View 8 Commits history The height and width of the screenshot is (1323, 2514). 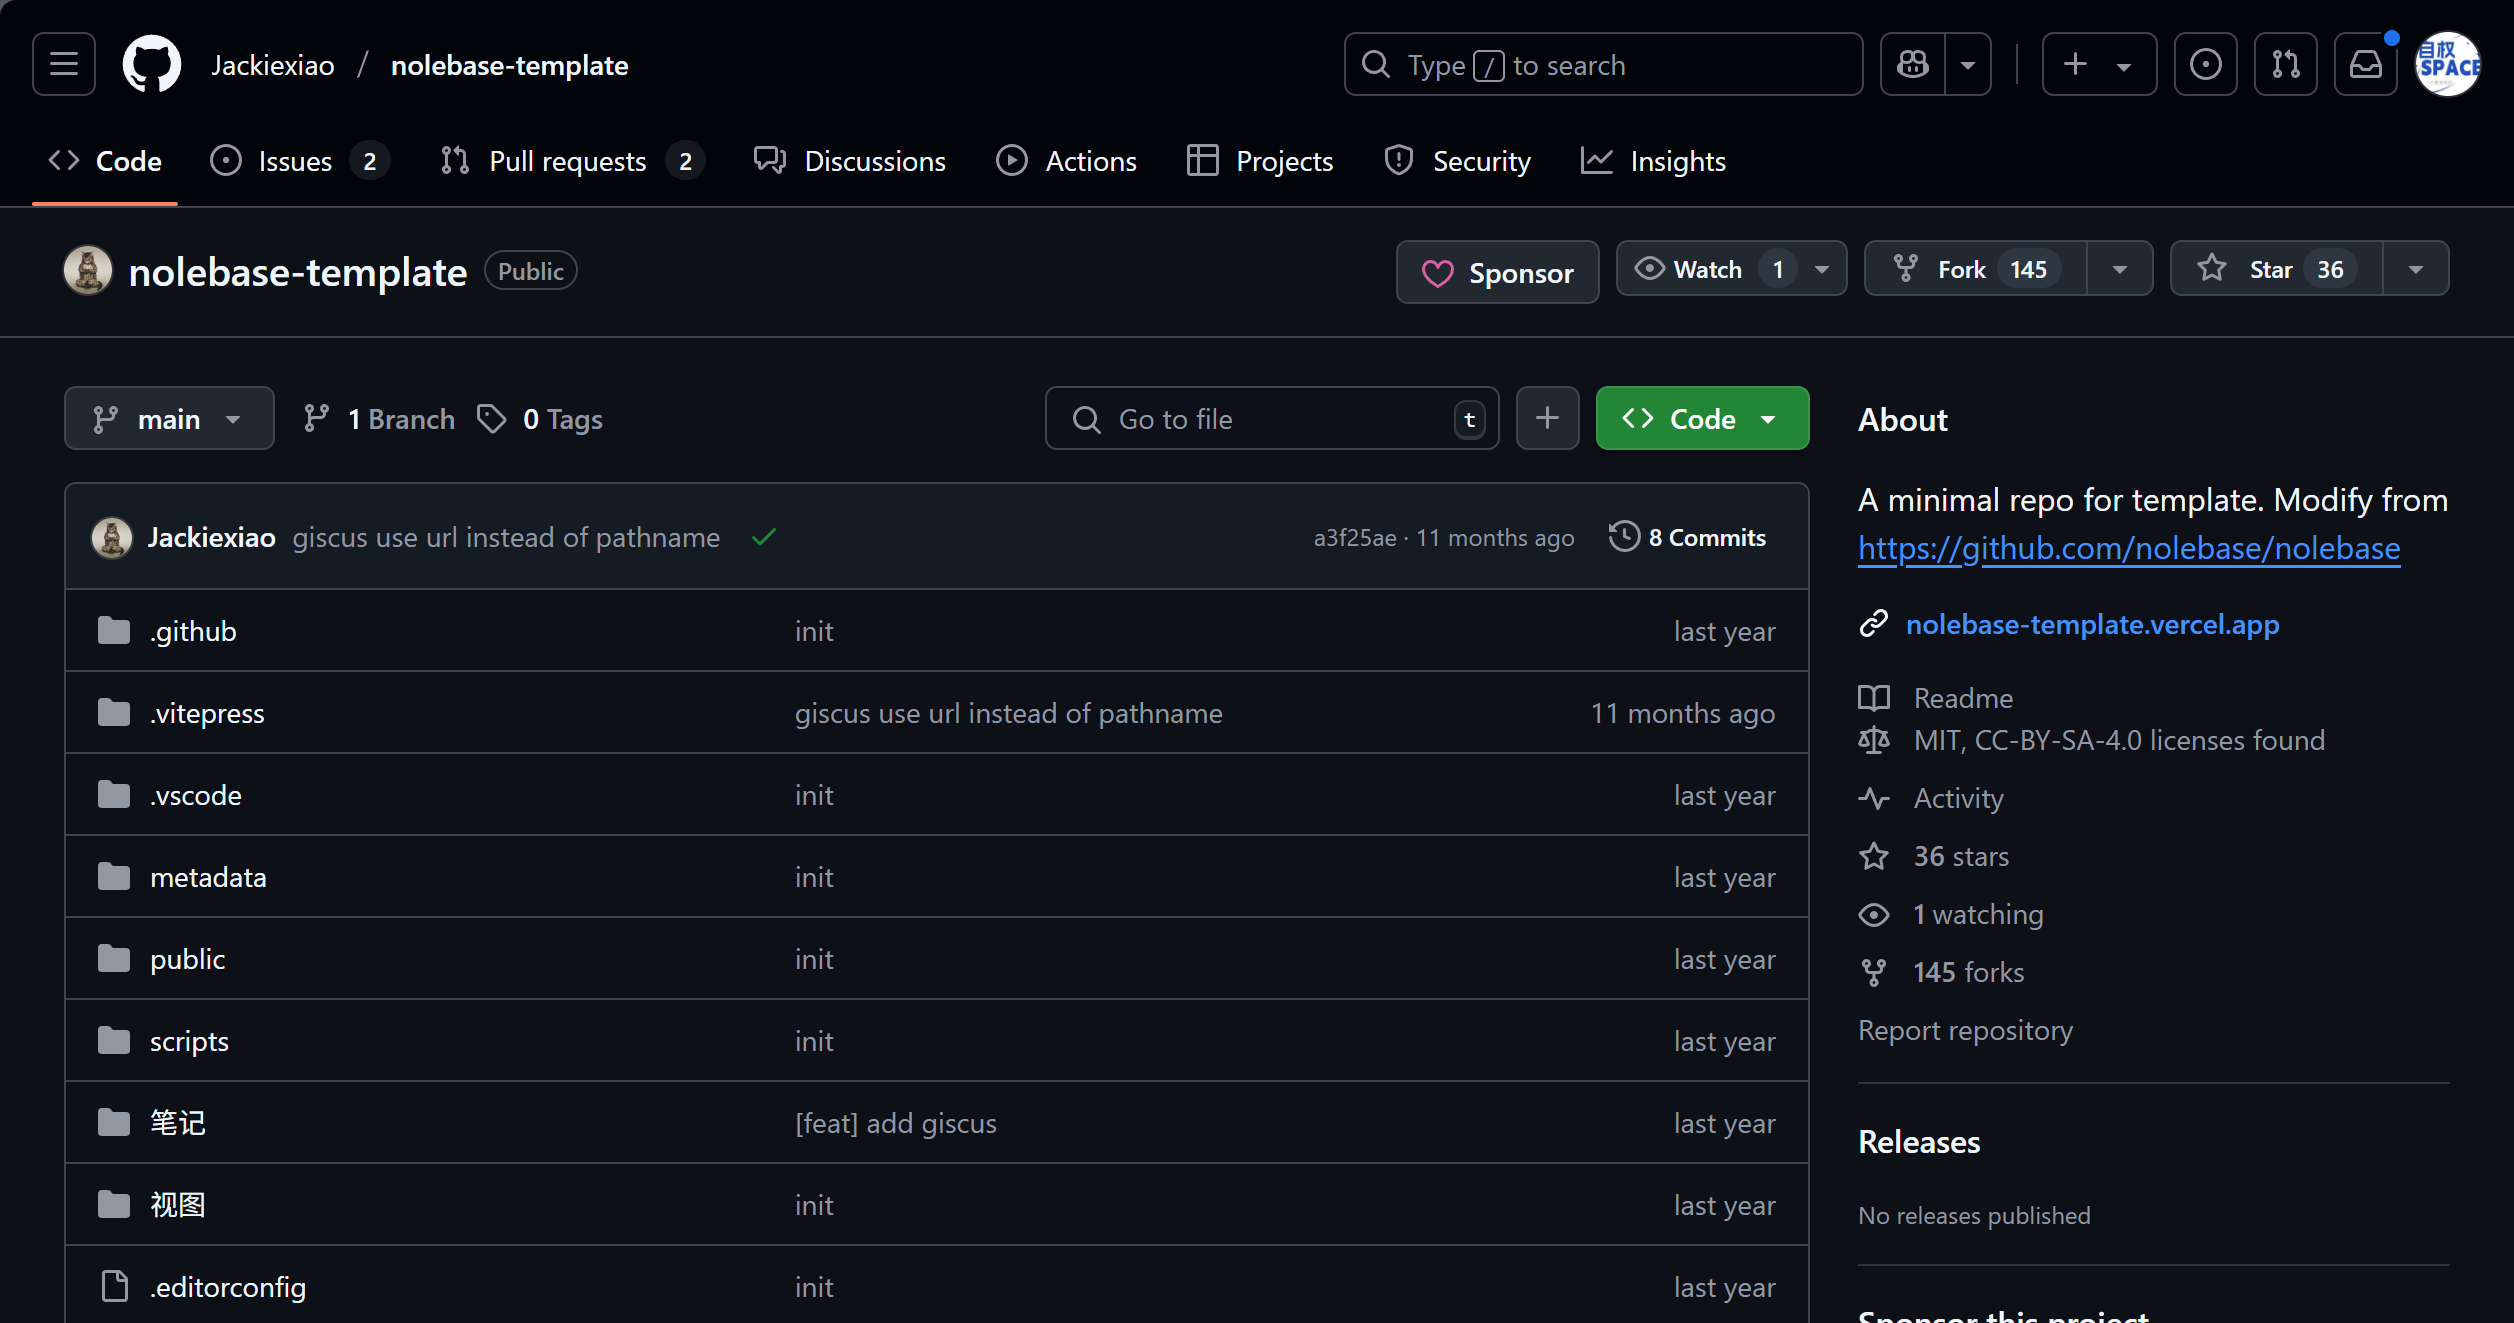[1687, 537]
